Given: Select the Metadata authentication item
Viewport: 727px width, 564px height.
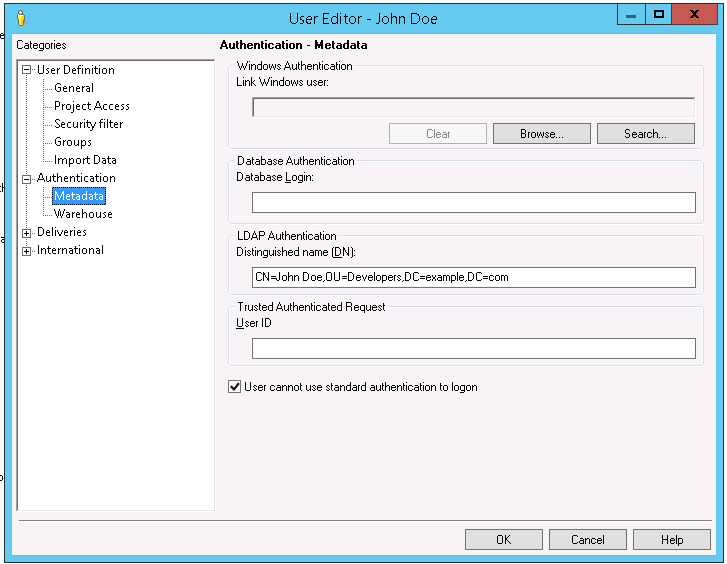Looking at the screenshot, I should click(x=79, y=196).
